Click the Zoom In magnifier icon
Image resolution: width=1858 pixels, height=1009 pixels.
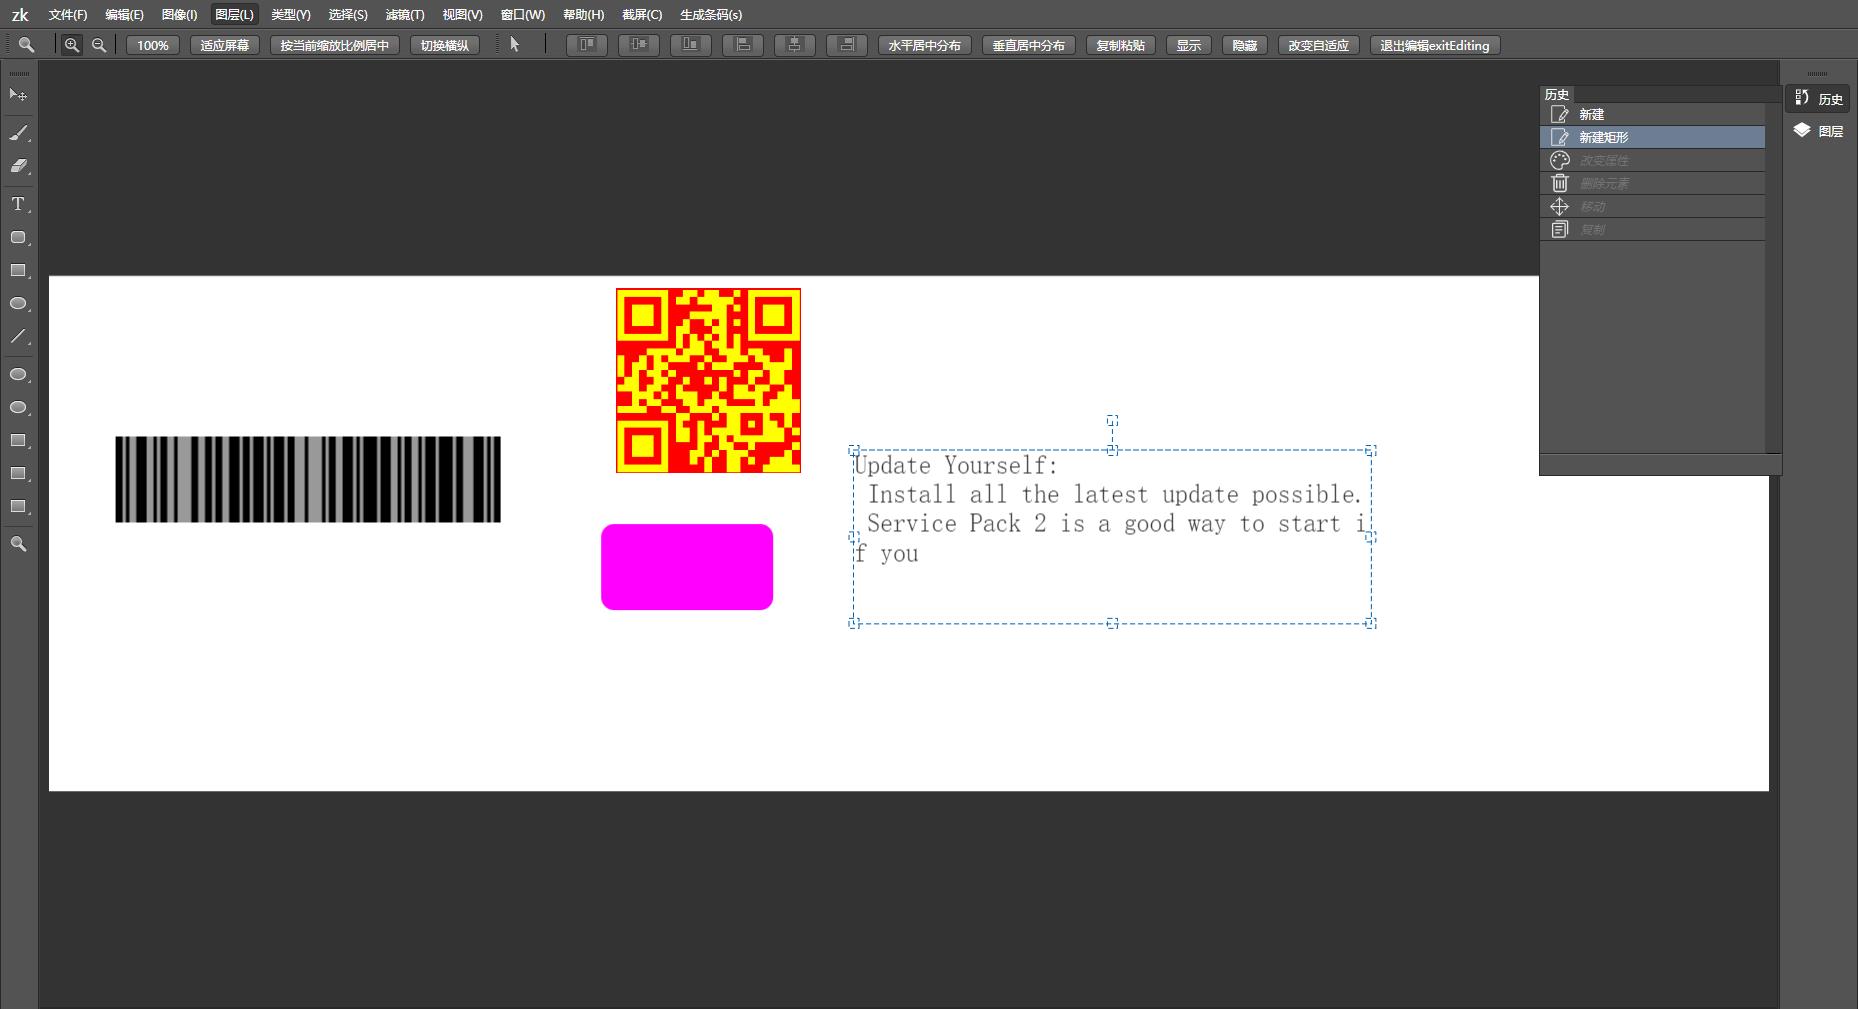[72, 45]
